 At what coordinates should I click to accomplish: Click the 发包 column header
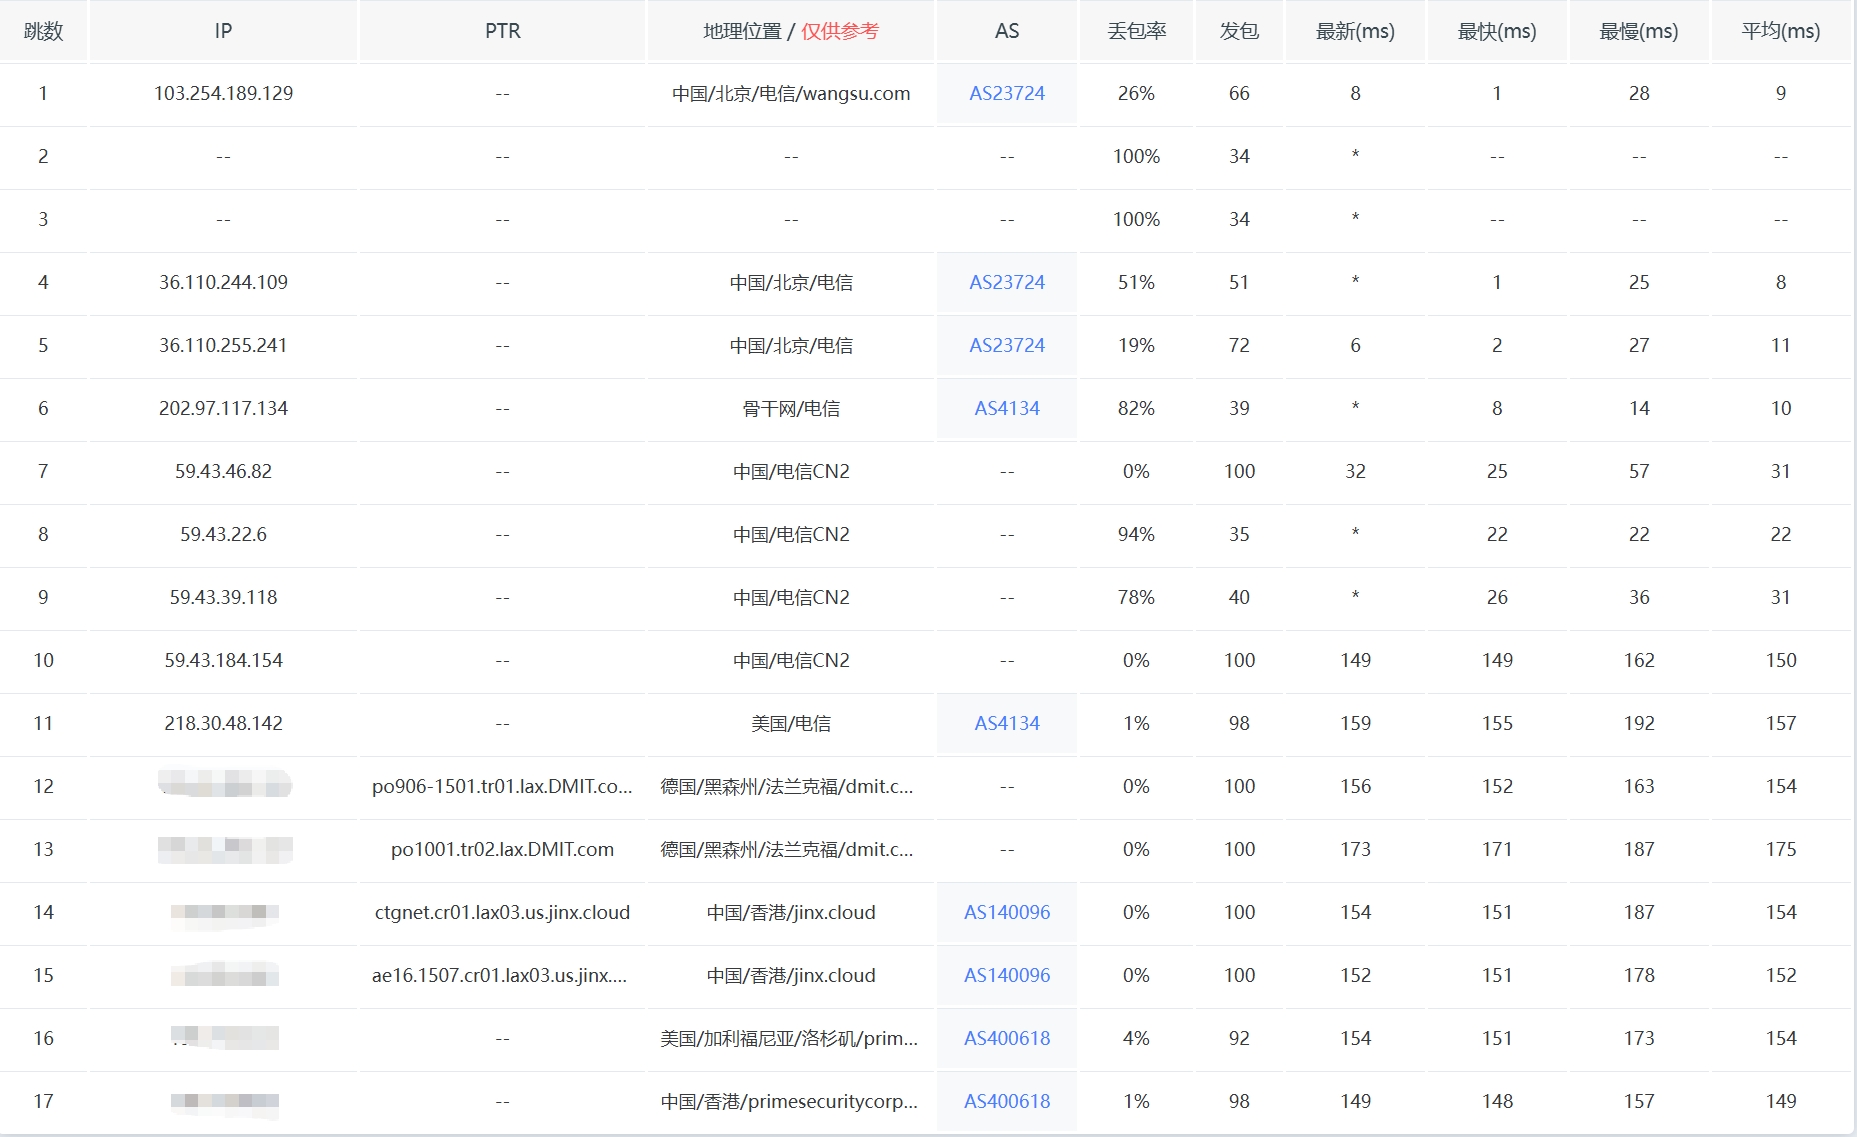[x=1239, y=31]
